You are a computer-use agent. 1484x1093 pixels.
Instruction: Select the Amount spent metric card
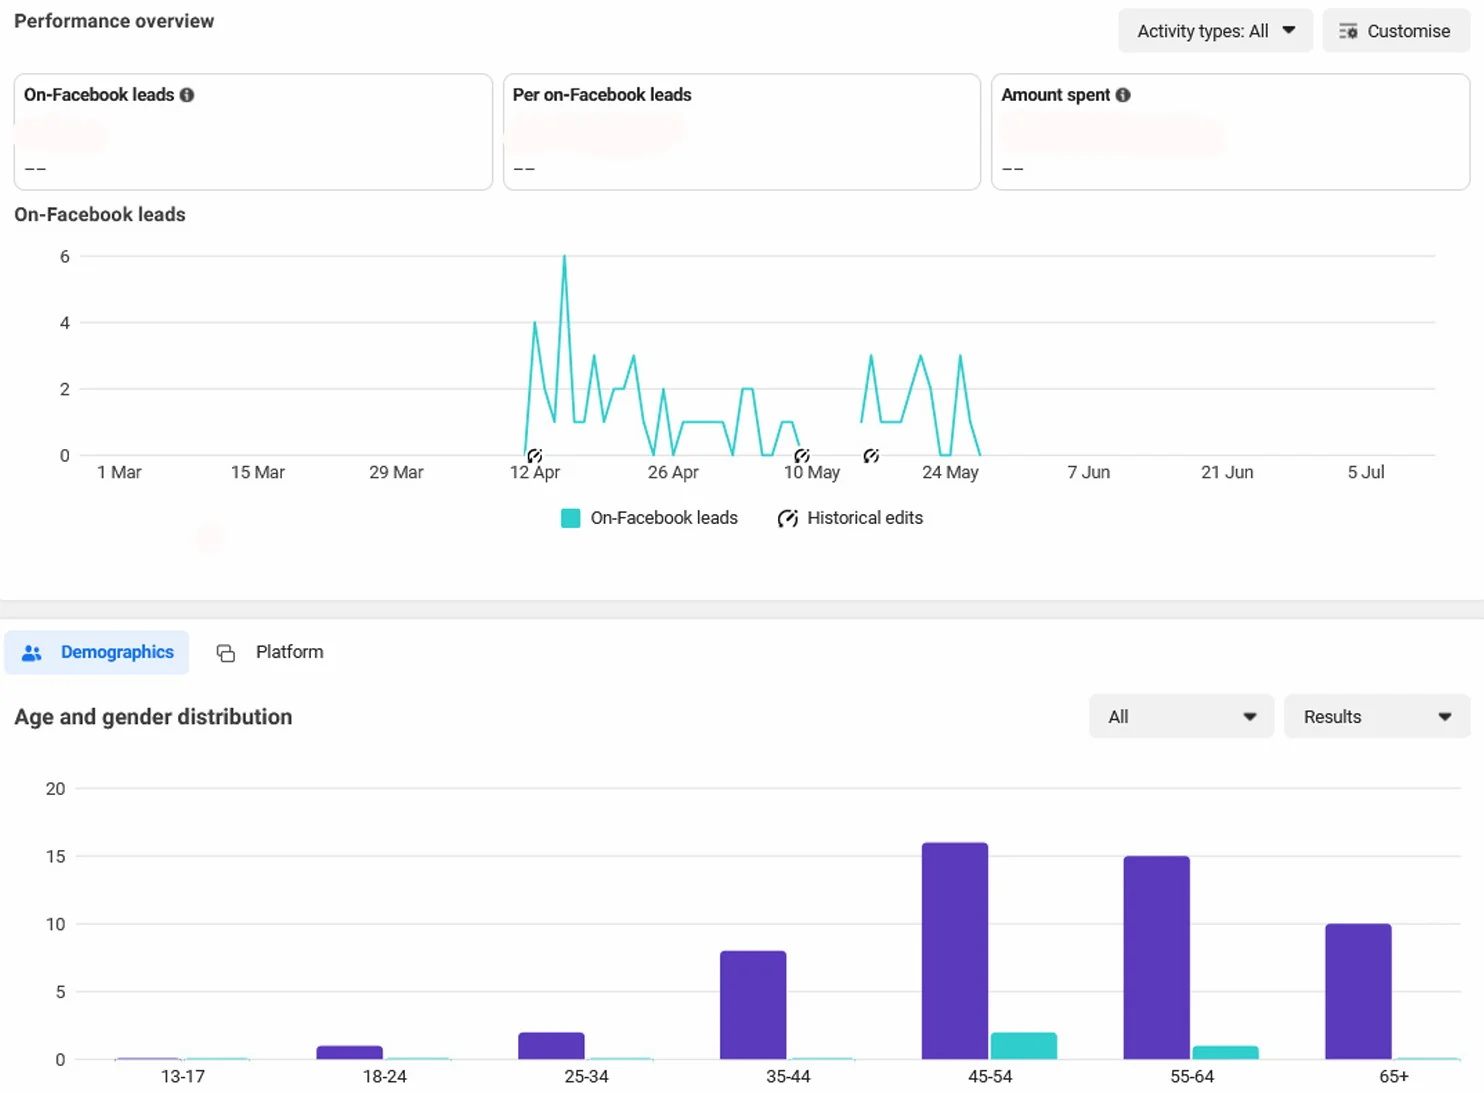click(1230, 132)
